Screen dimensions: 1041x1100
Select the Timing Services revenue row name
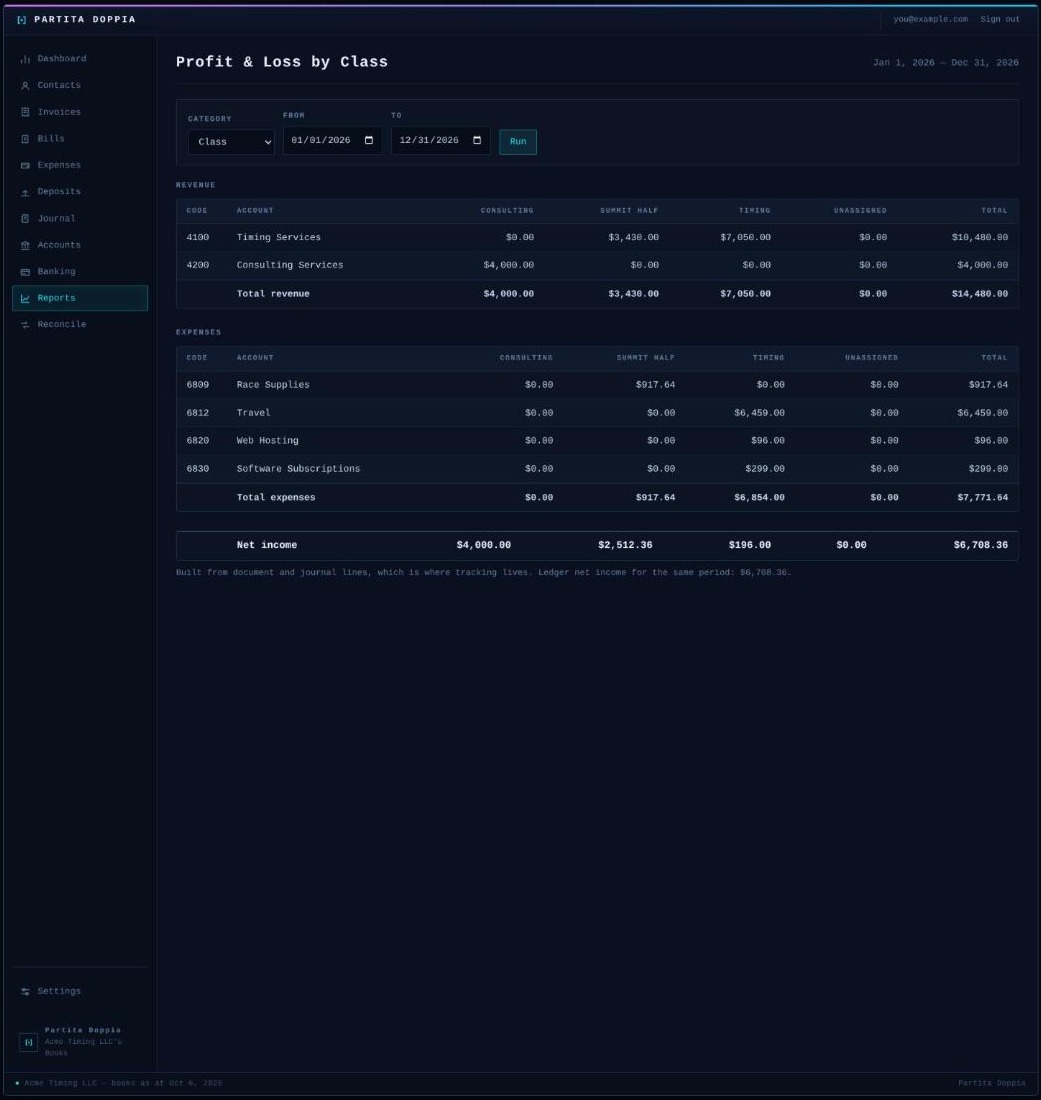coord(278,238)
